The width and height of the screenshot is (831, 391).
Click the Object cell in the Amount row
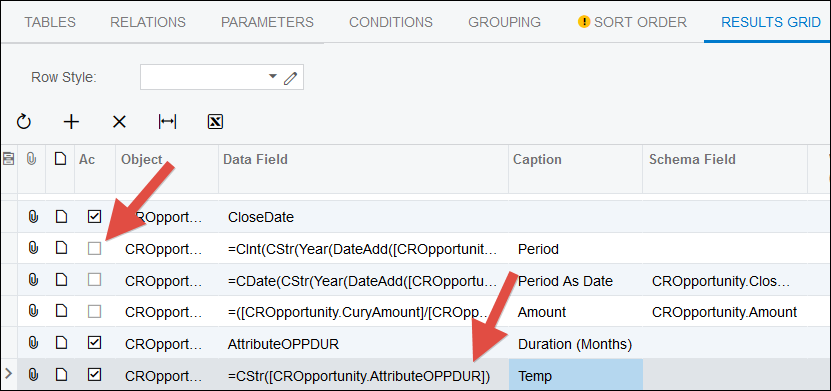pyautogui.click(x=167, y=312)
